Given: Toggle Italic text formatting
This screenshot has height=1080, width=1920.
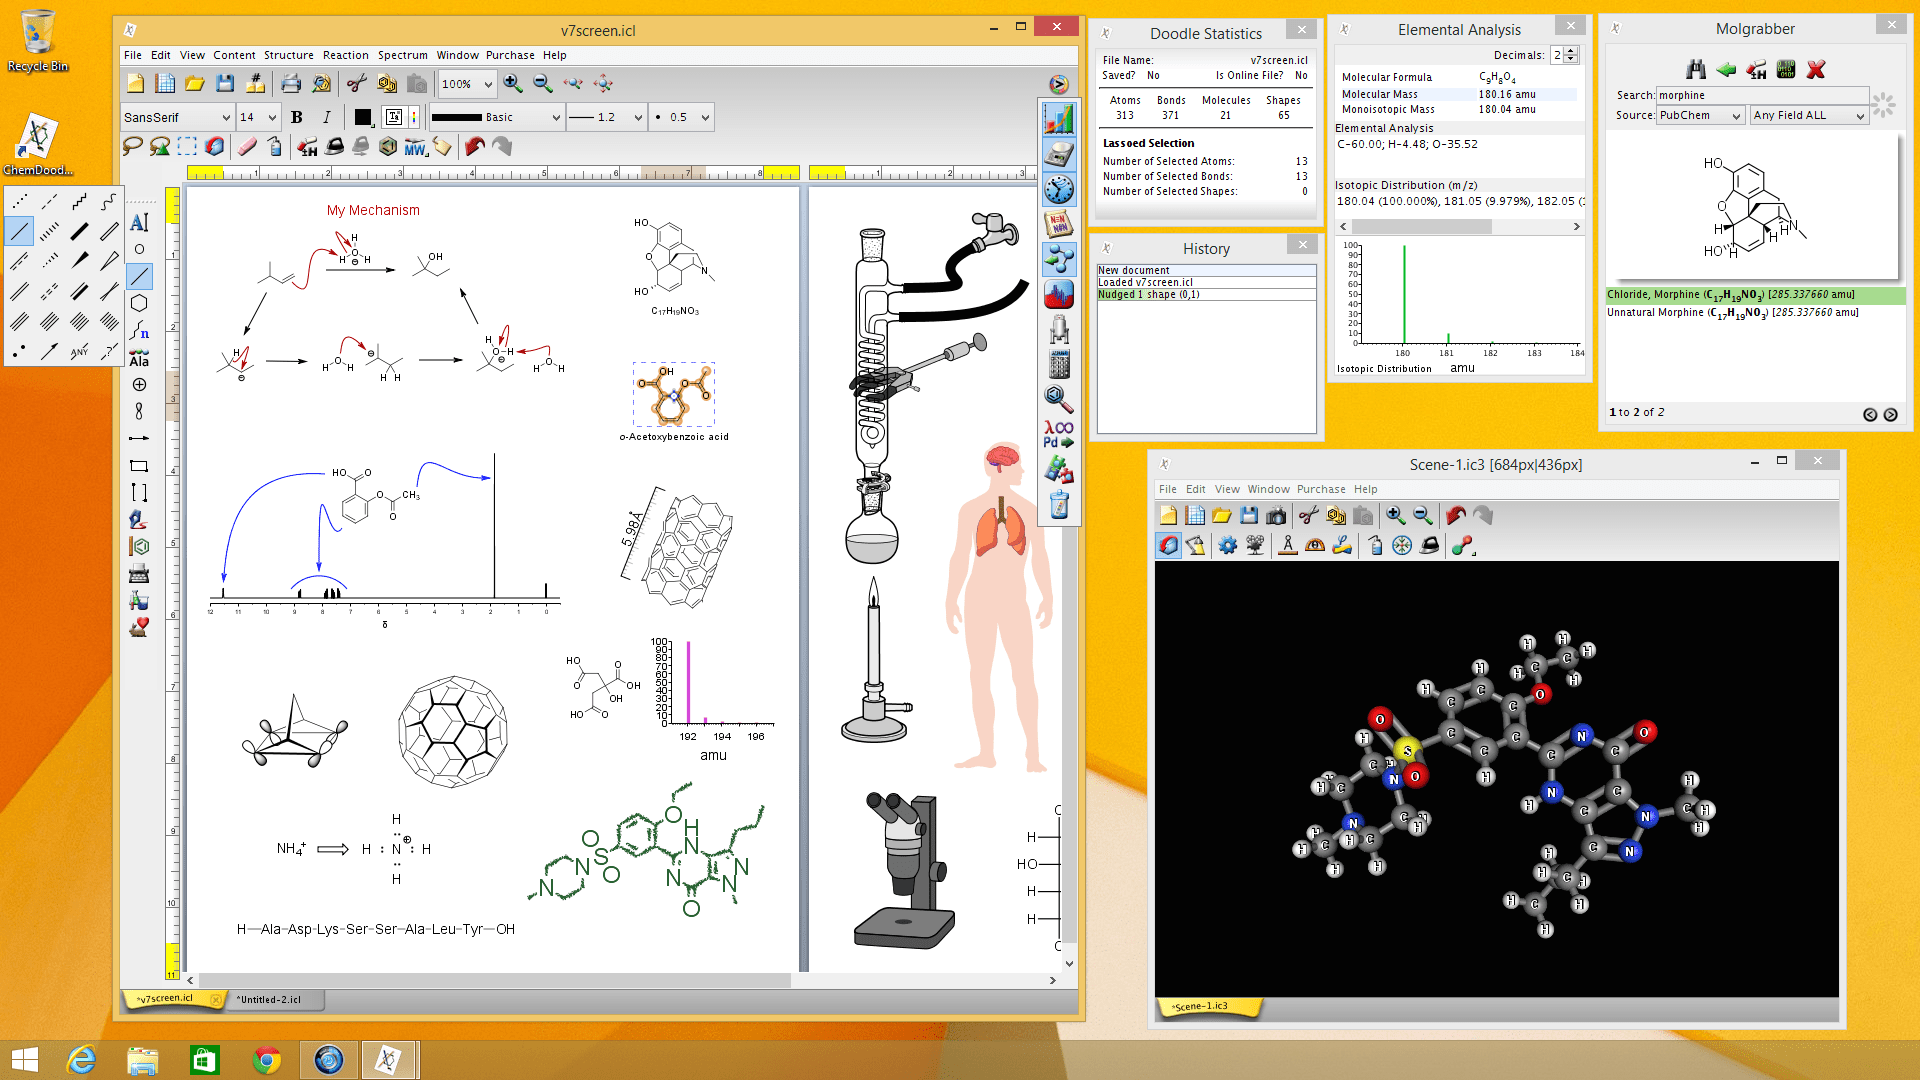Looking at the screenshot, I should pyautogui.click(x=326, y=117).
